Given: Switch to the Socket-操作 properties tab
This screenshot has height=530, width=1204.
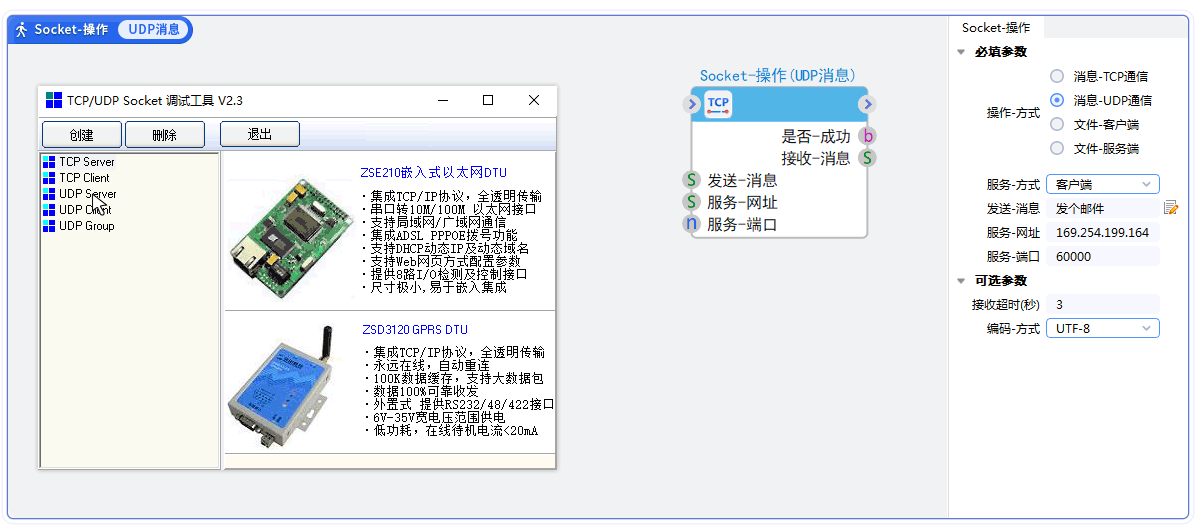Looking at the screenshot, I should 995,28.
